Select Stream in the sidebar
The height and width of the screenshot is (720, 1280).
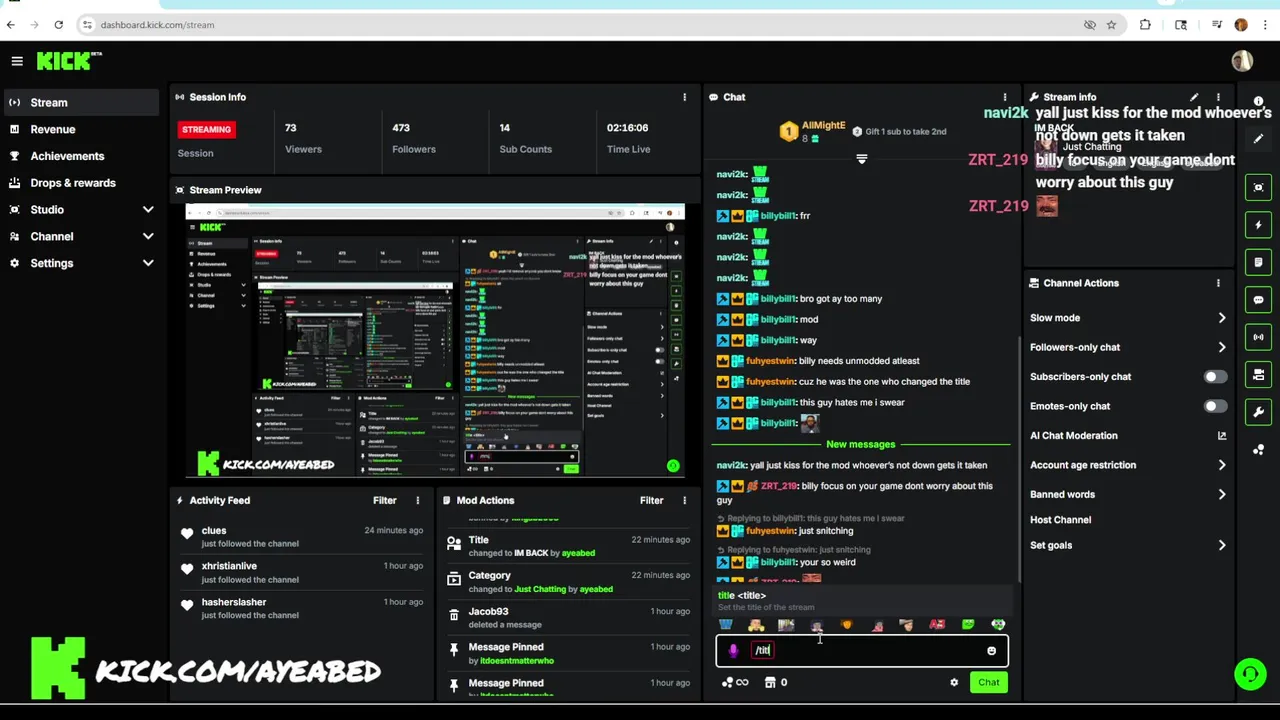pyautogui.click(x=81, y=102)
